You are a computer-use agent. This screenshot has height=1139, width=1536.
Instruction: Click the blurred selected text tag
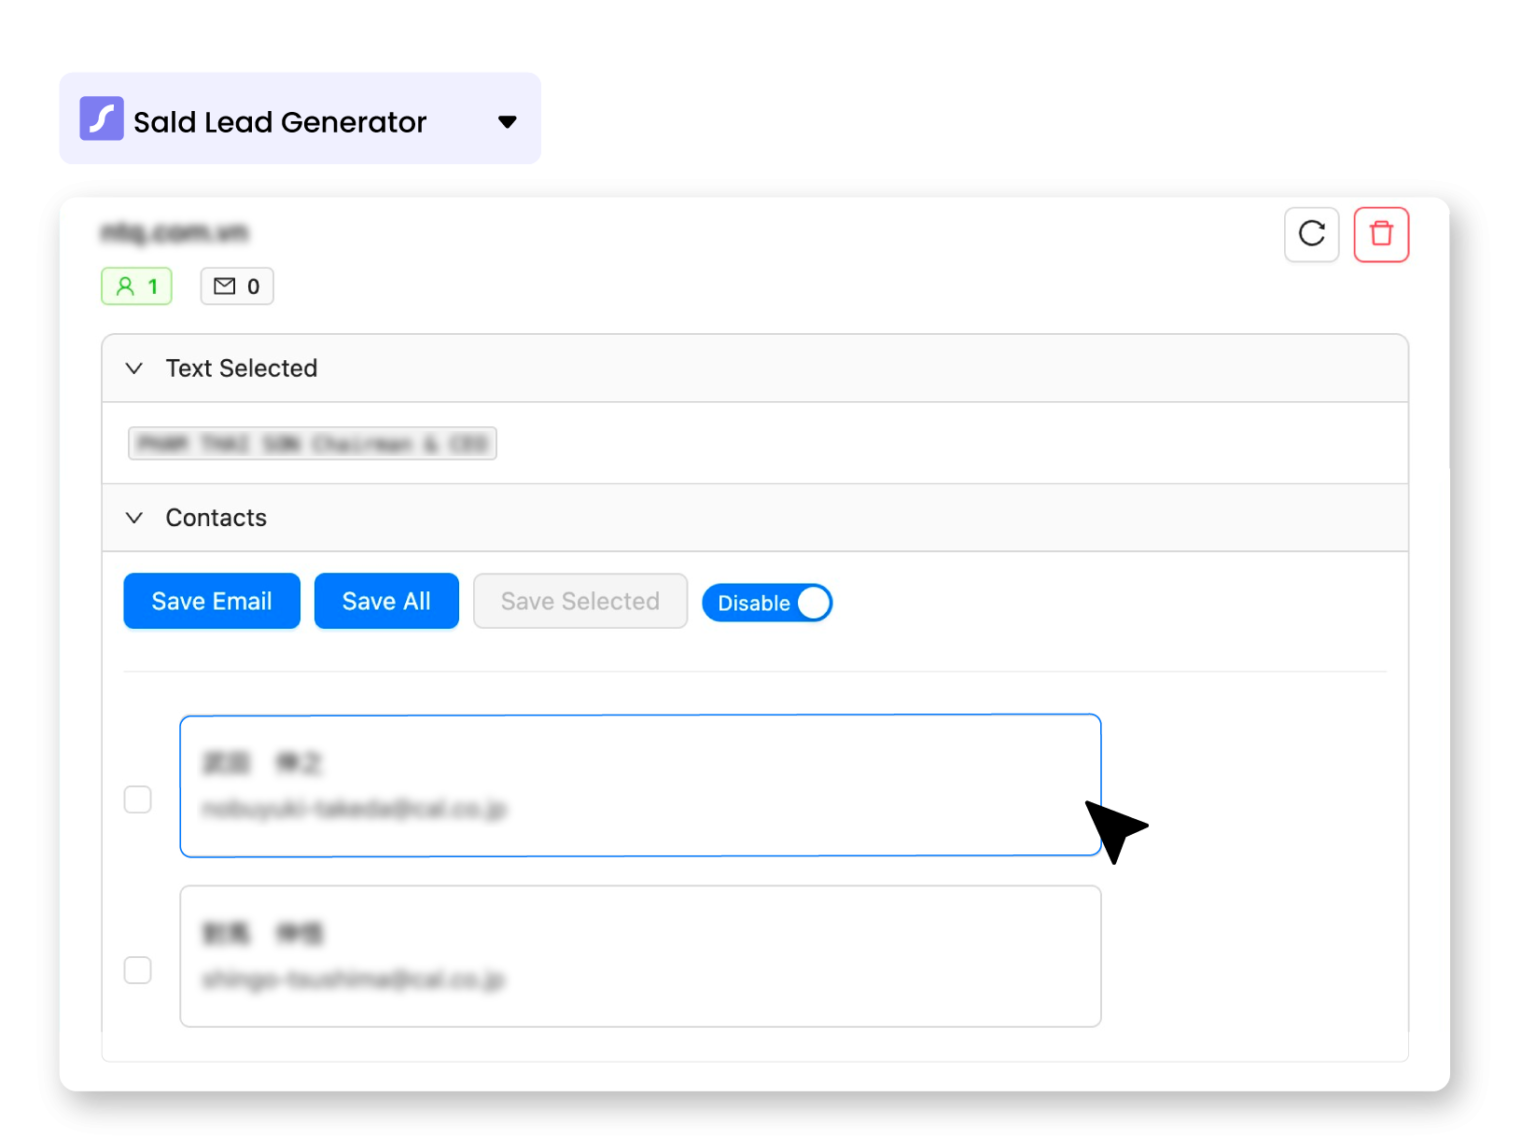tap(312, 443)
